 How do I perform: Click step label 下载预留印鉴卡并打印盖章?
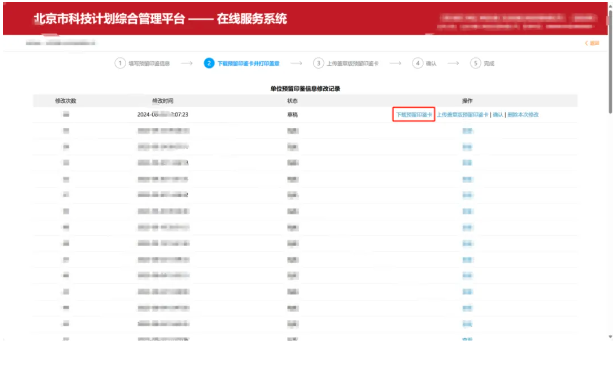pos(248,64)
